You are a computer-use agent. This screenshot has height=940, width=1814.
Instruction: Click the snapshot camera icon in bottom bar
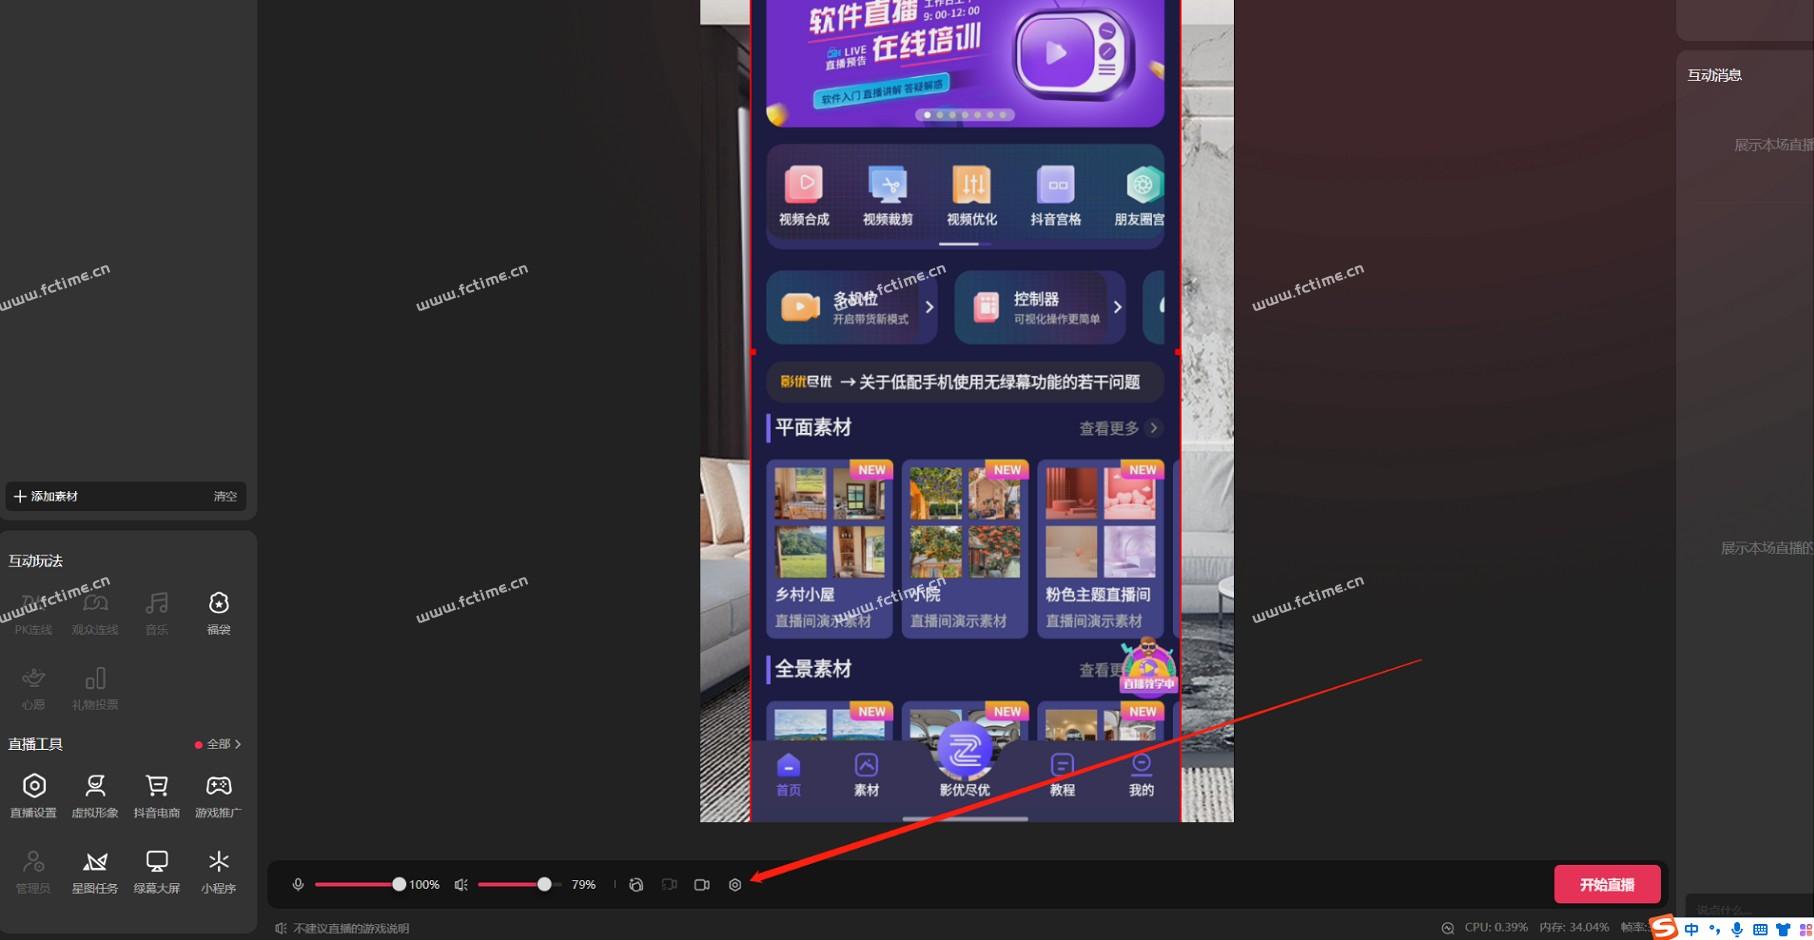point(636,885)
